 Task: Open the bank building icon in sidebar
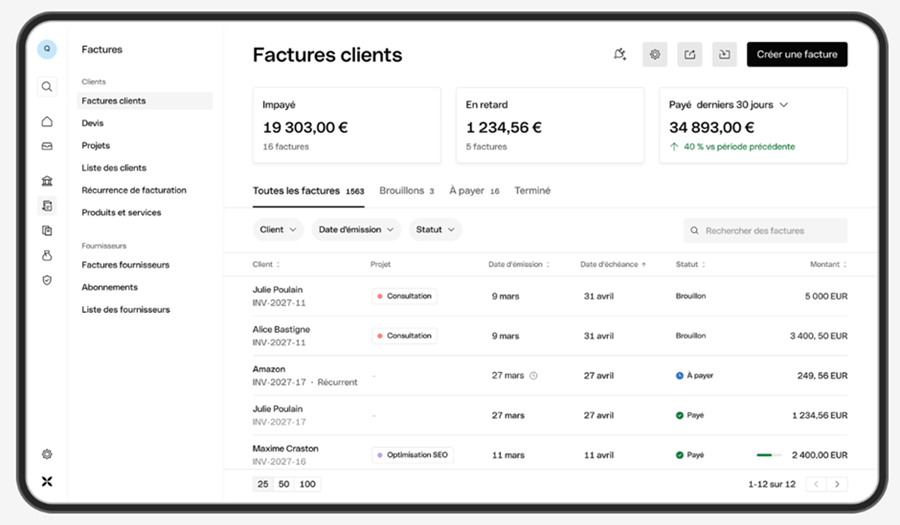(x=47, y=181)
